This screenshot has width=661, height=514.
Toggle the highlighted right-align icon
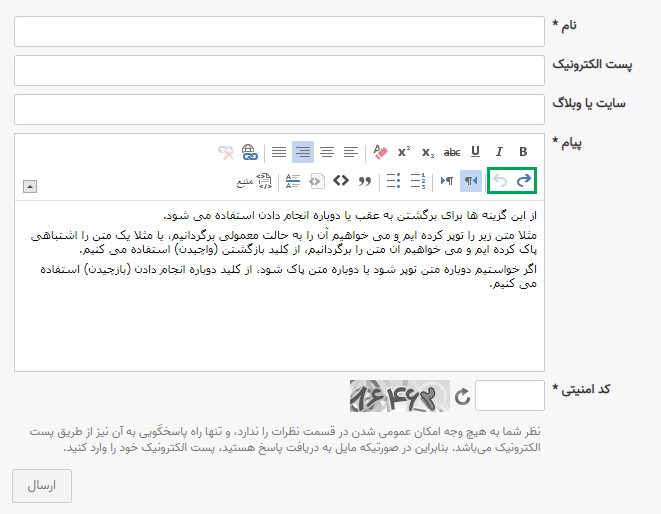point(303,152)
